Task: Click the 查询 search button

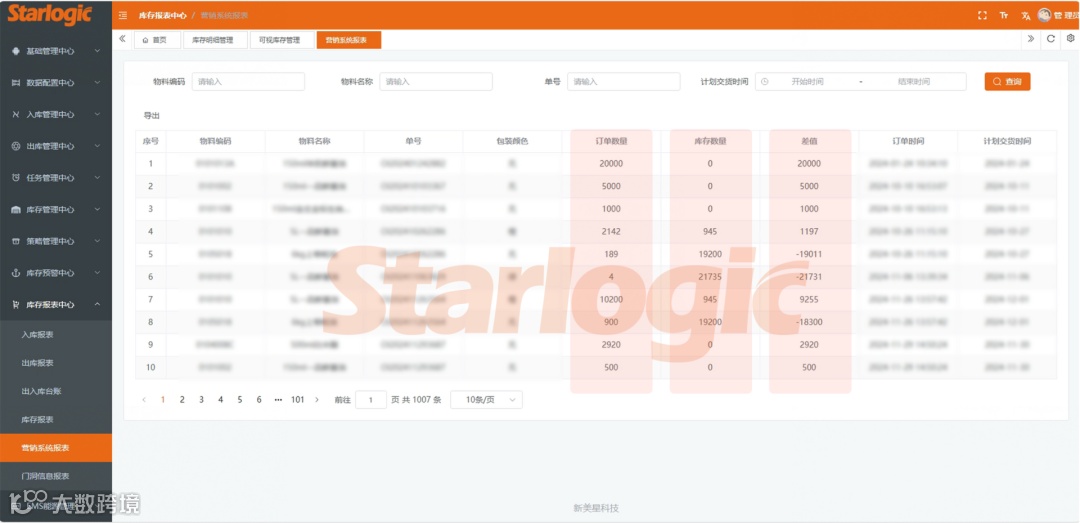Action: pos(1007,81)
